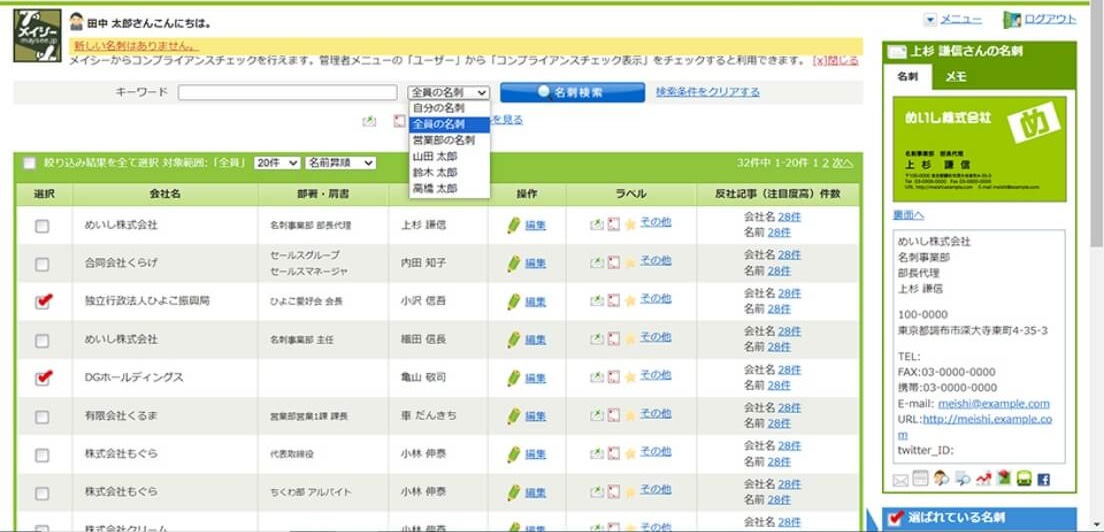The height and width of the screenshot is (532, 1104).
Task: Select 営業部の名刺 from the open dropdown list
Action: click(443, 140)
